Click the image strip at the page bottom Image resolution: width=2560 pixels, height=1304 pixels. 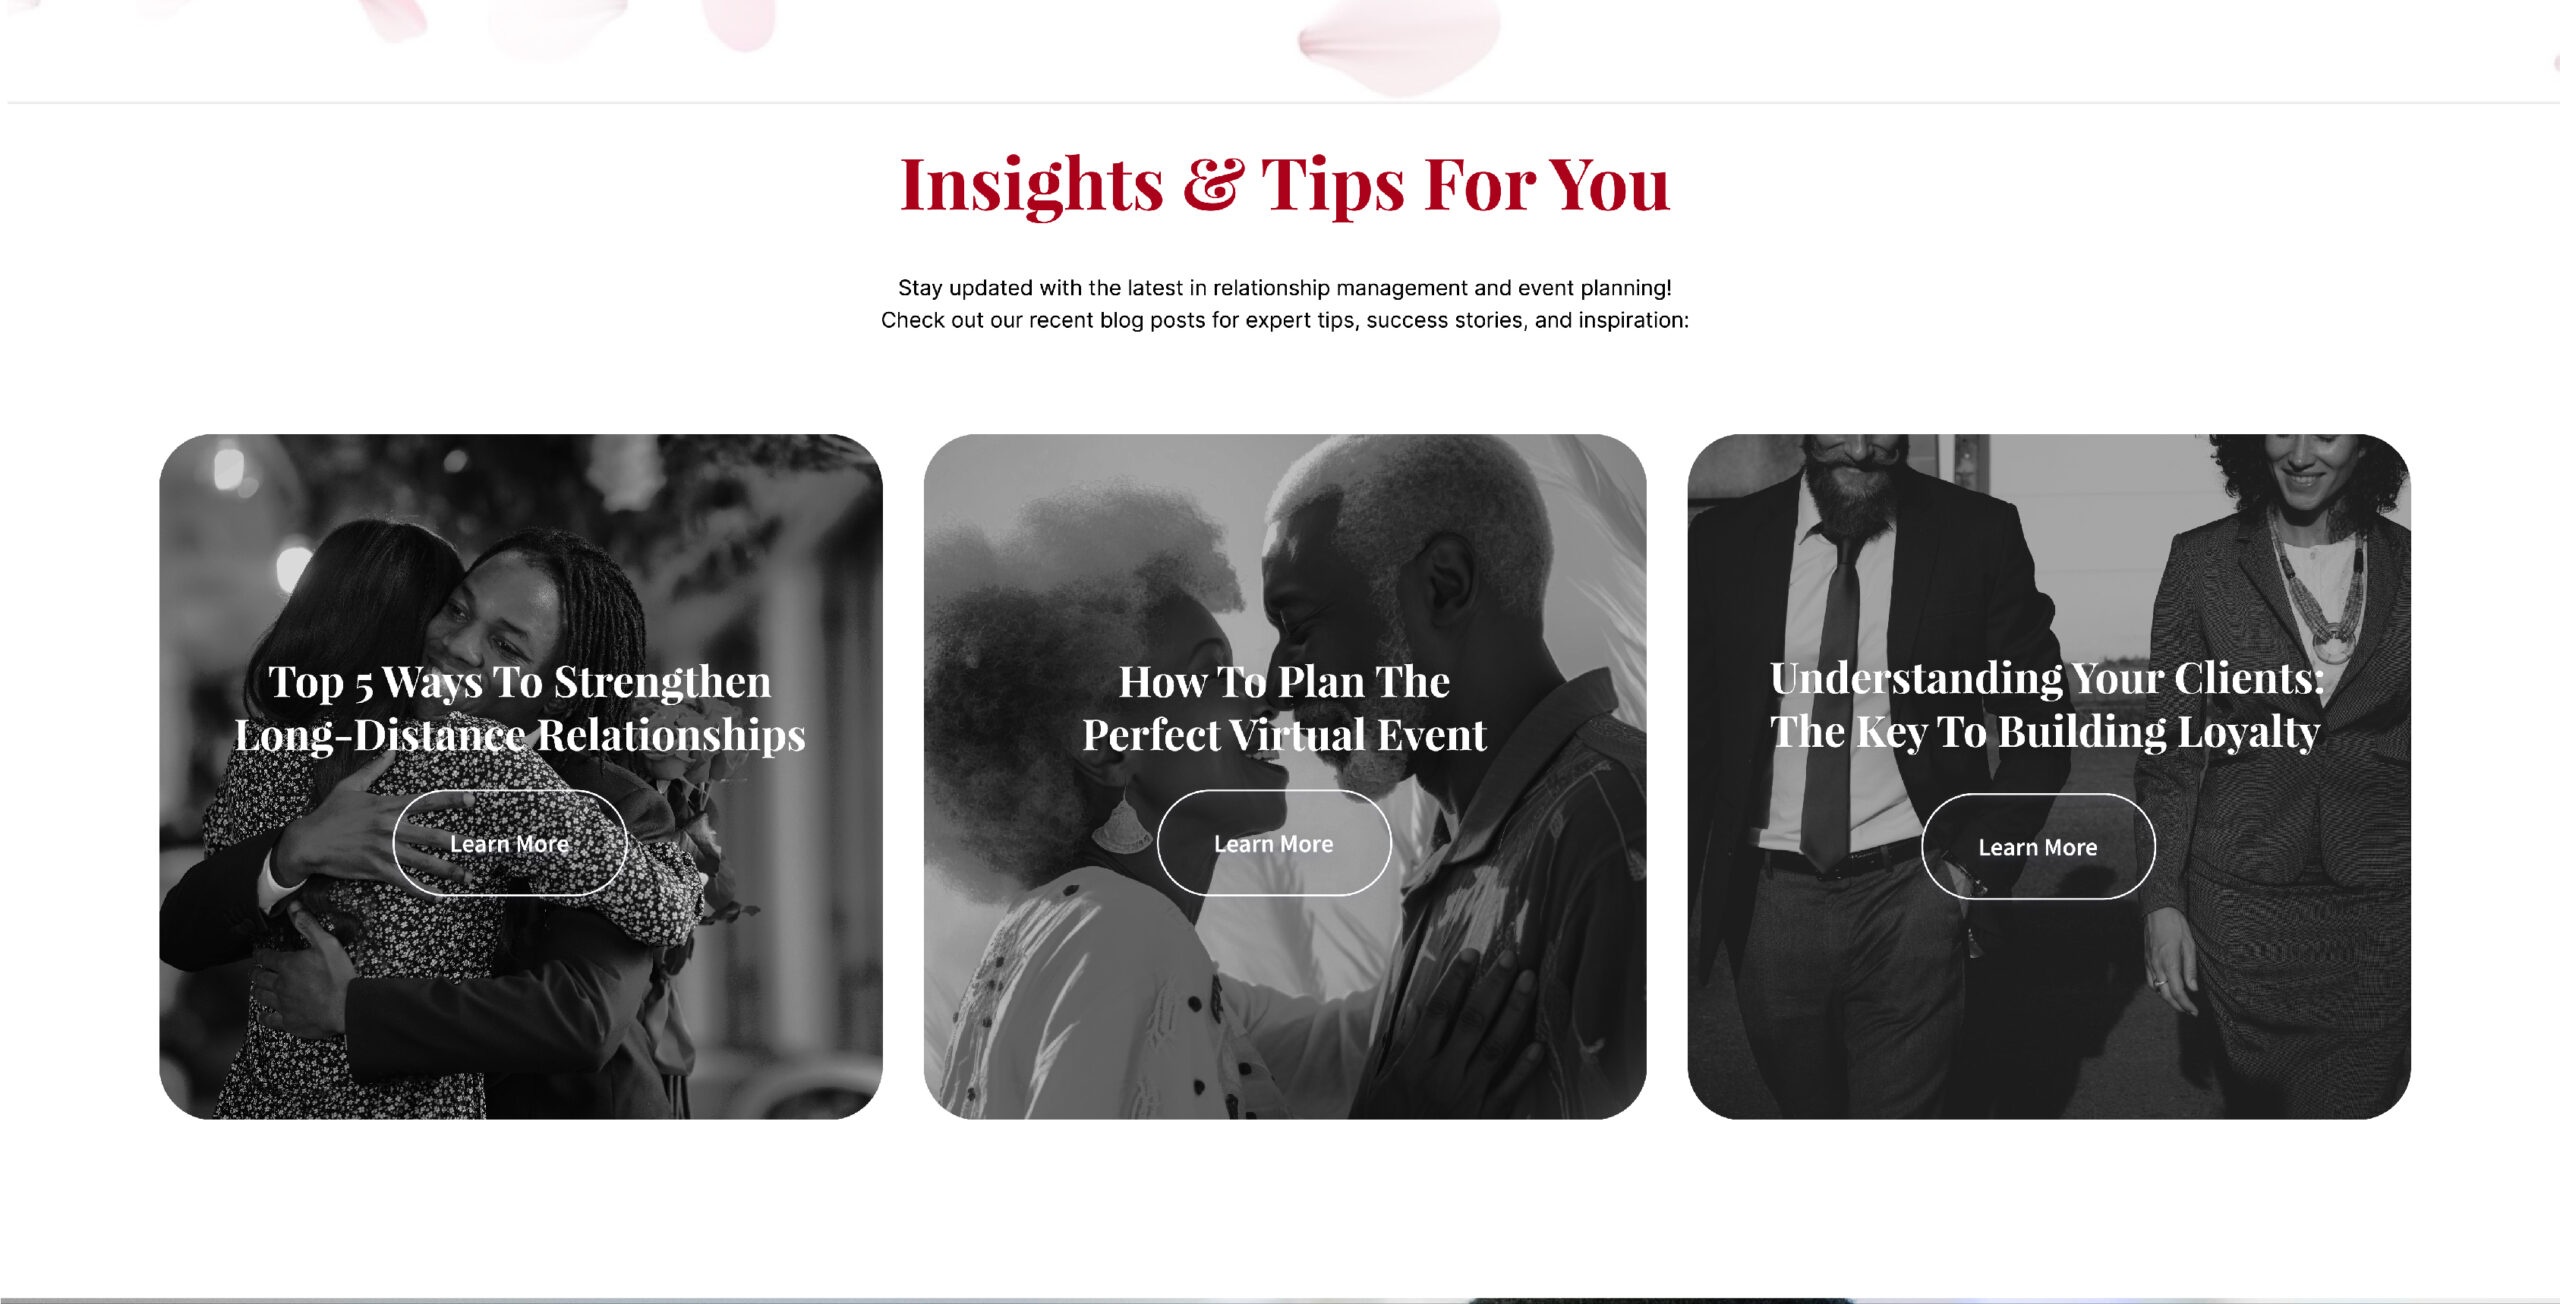(x=1280, y=1300)
